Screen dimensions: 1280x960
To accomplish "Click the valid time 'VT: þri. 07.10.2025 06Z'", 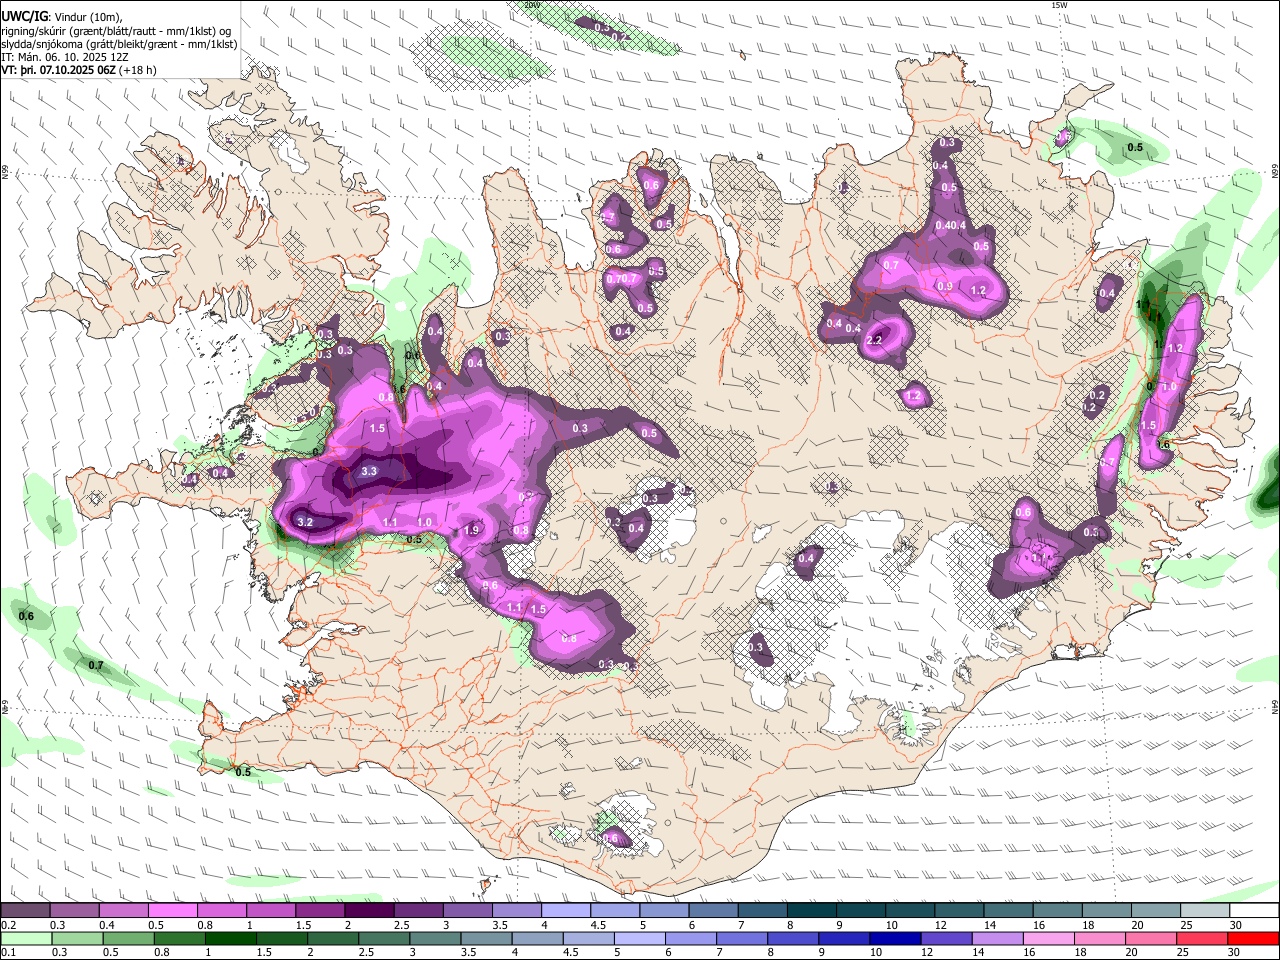I will click(58, 70).
